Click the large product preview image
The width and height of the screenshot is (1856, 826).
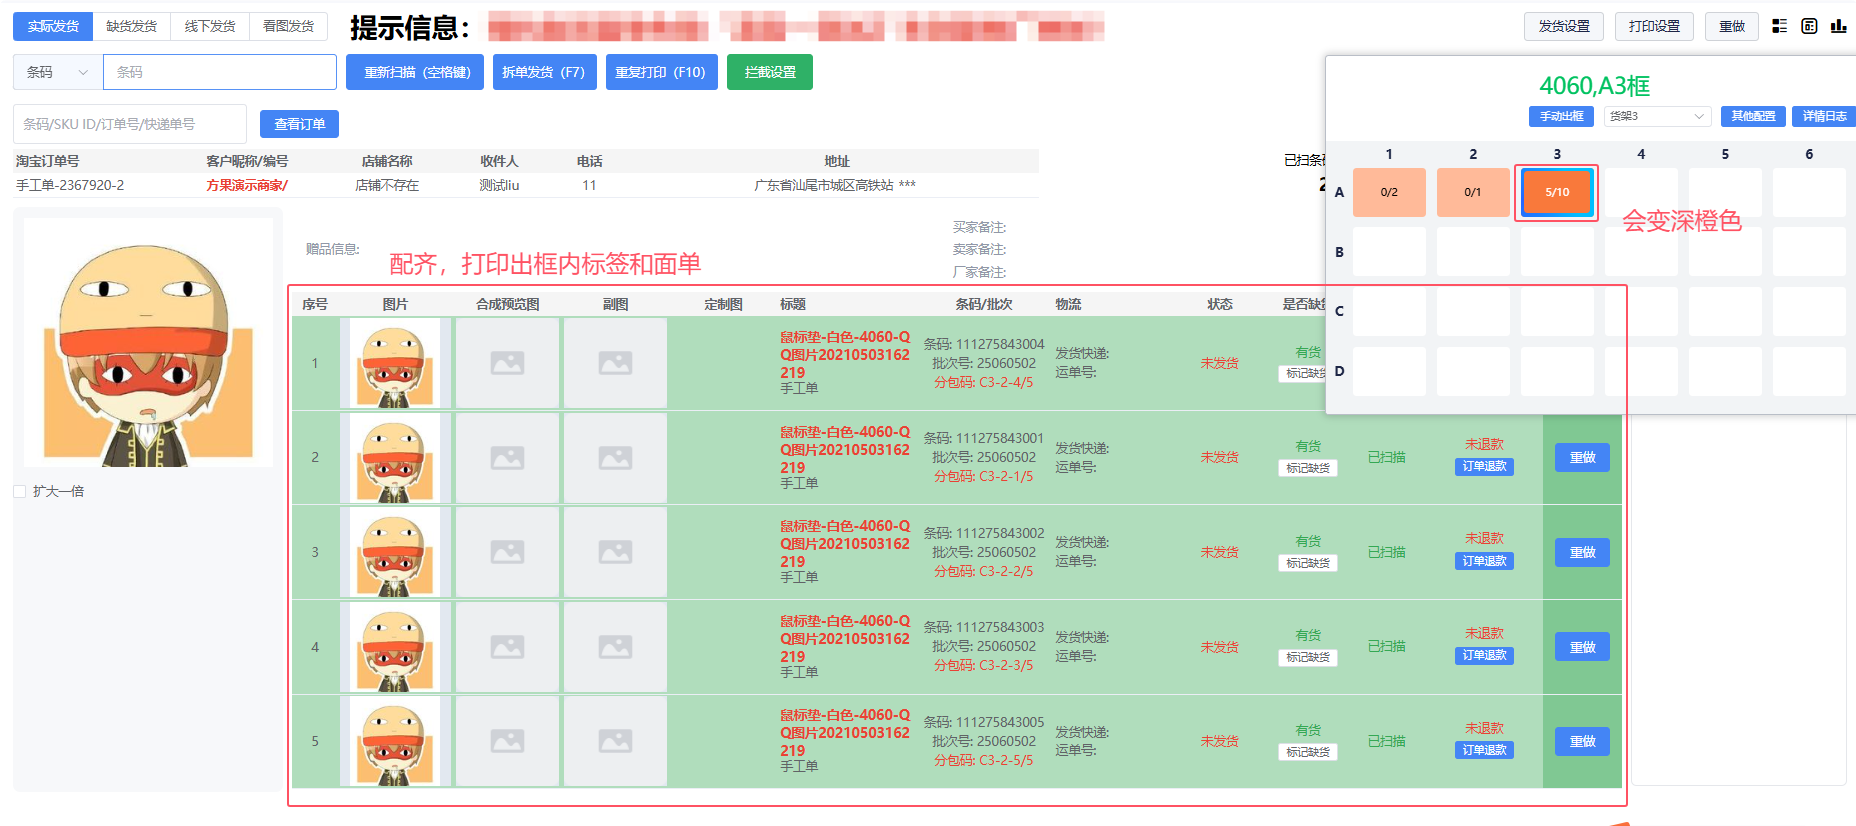(148, 343)
